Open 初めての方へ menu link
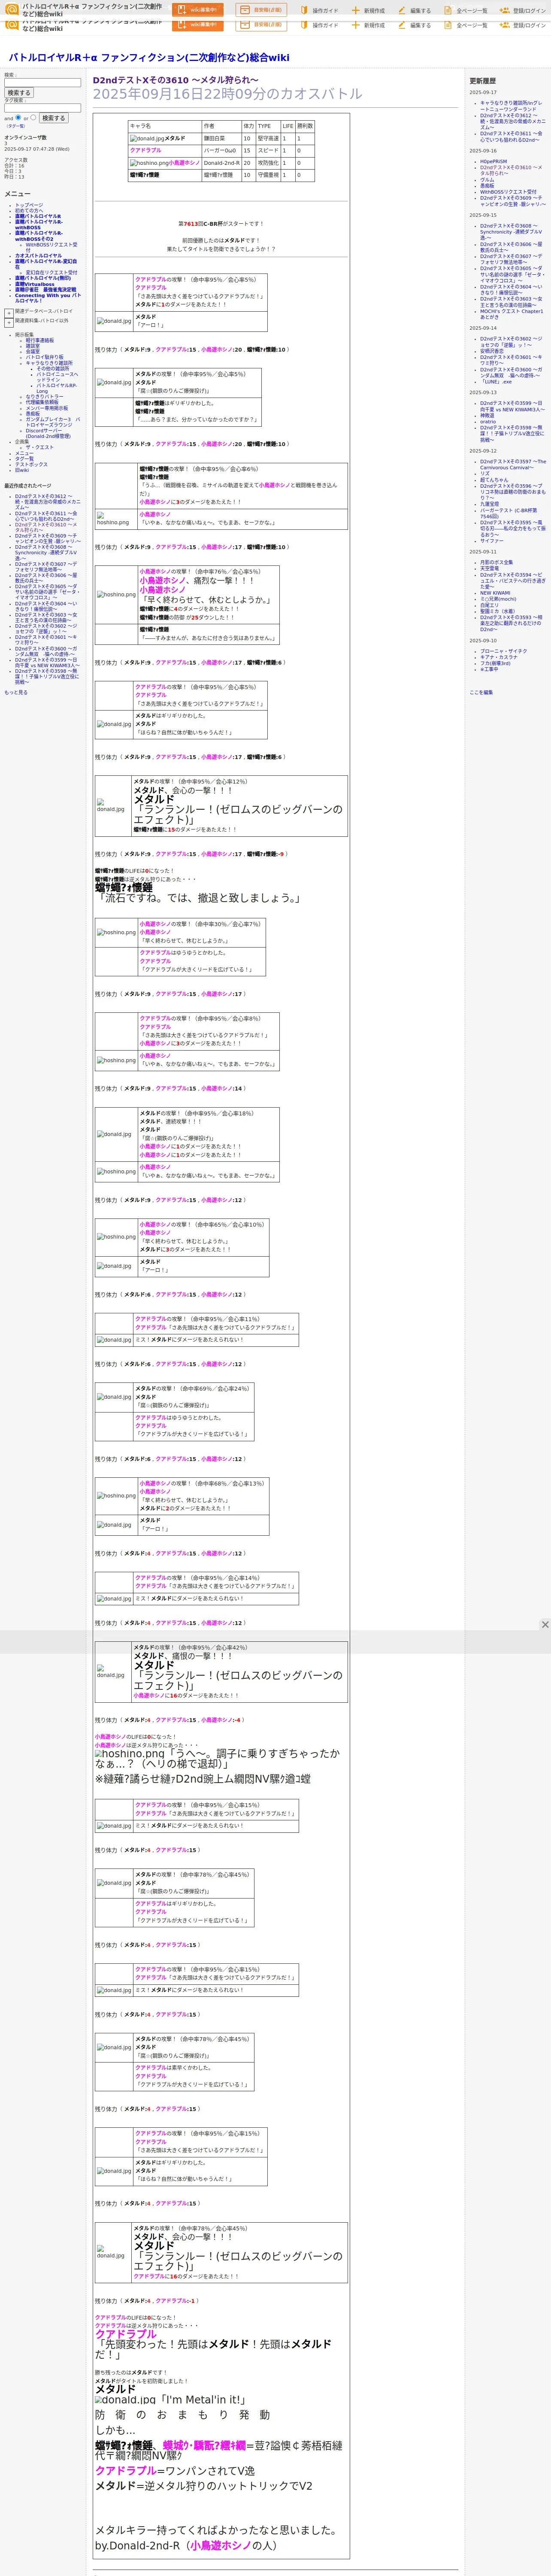Image resolution: width=551 pixels, height=2576 pixels. click(x=29, y=211)
